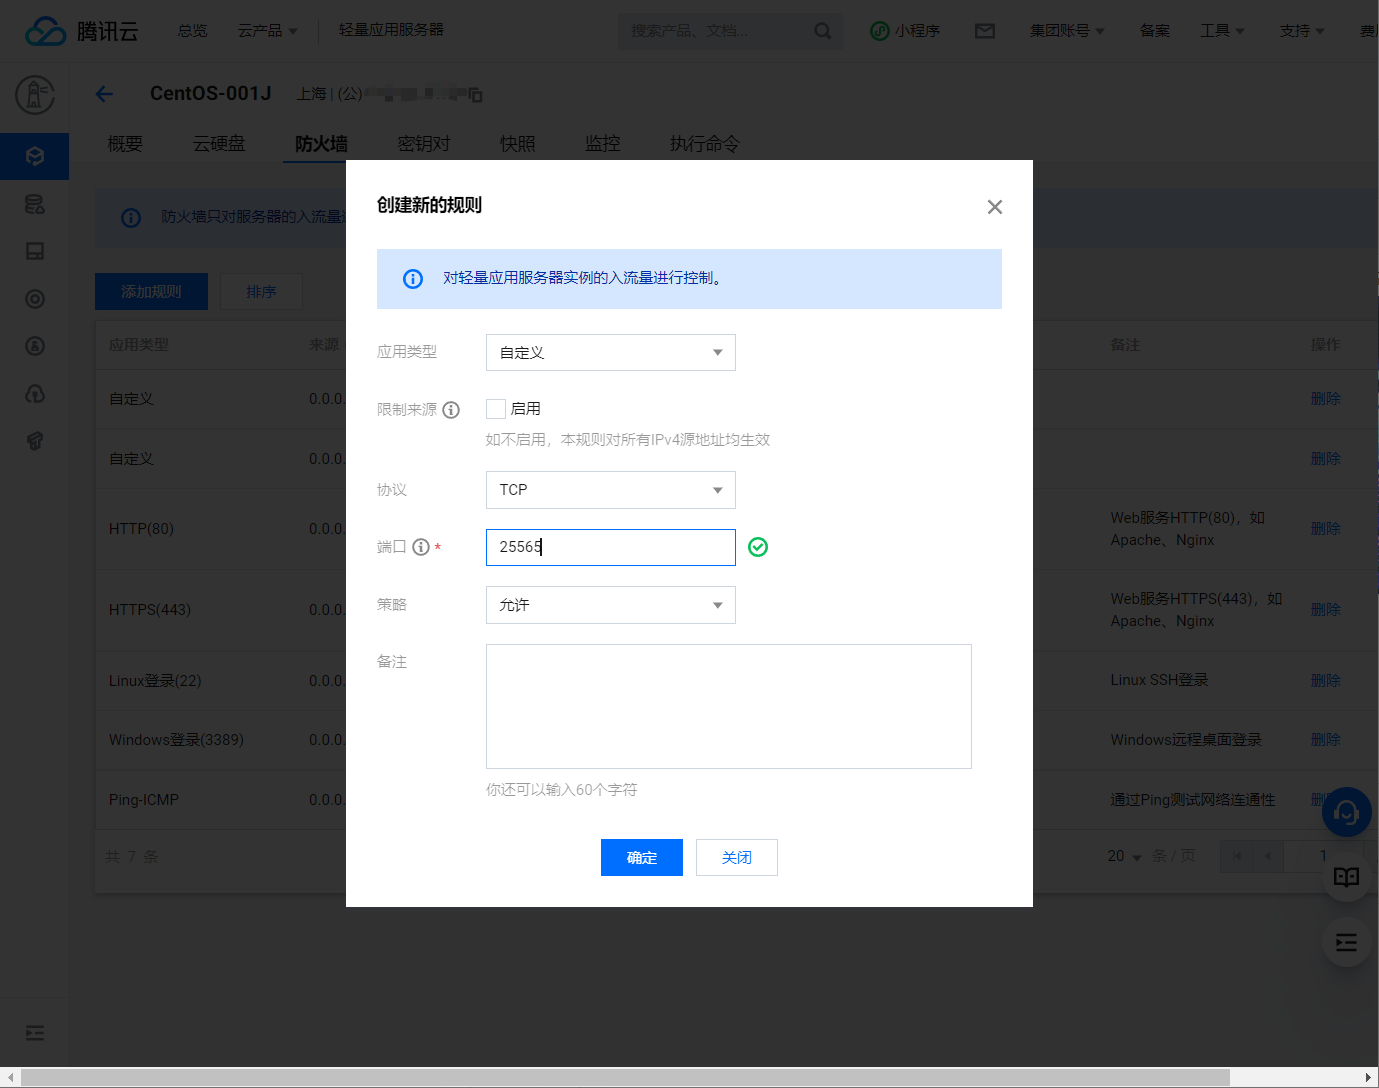Expand the 集团账号 dropdown
1379x1088 pixels.
click(x=1067, y=31)
